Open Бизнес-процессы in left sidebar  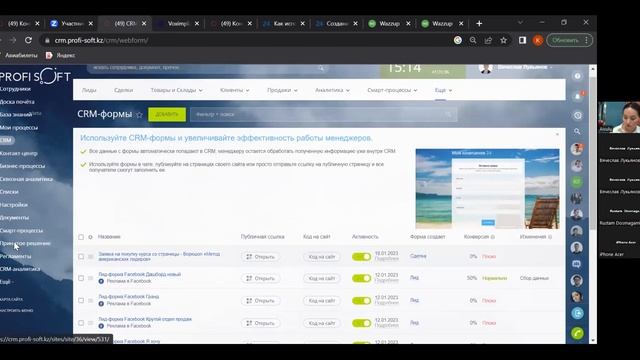pyautogui.click(x=22, y=166)
